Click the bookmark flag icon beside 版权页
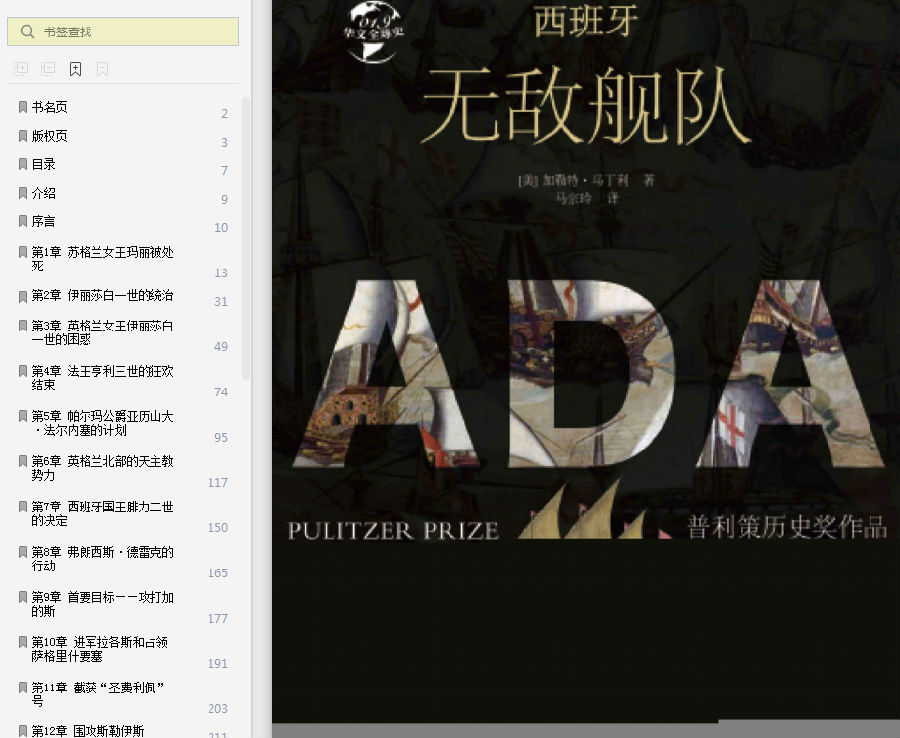 [x=23, y=136]
